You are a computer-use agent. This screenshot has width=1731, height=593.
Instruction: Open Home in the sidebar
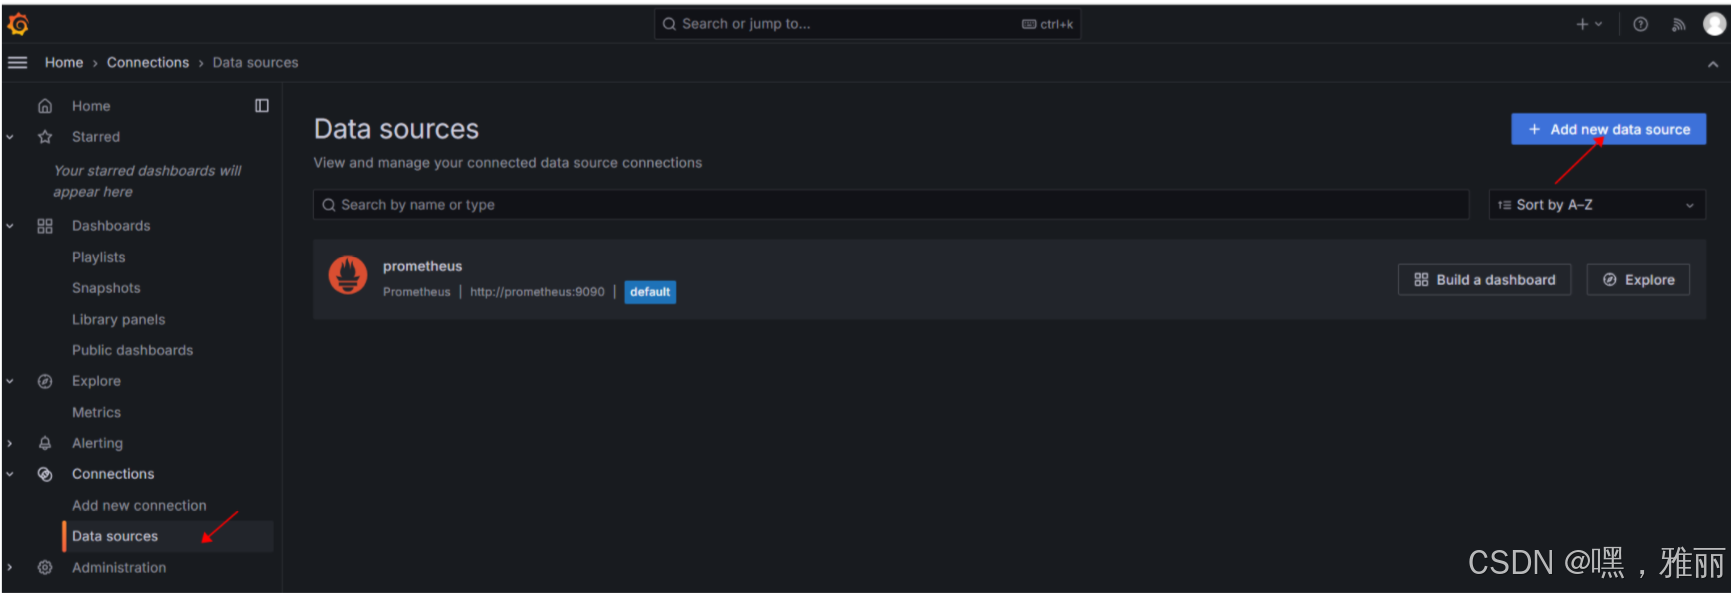(91, 106)
